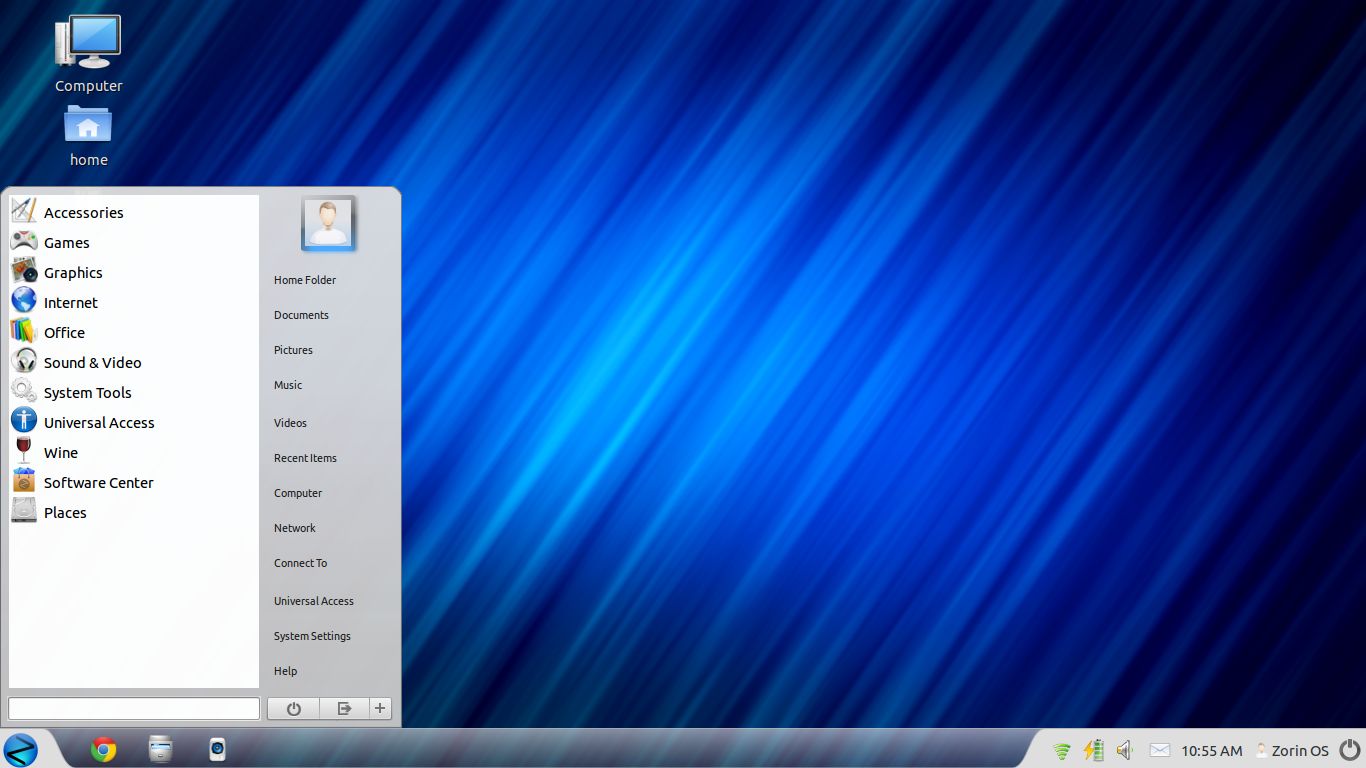Expand the Games category
The width and height of the screenshot is (1366, 768).
click(x=66, y=242)
